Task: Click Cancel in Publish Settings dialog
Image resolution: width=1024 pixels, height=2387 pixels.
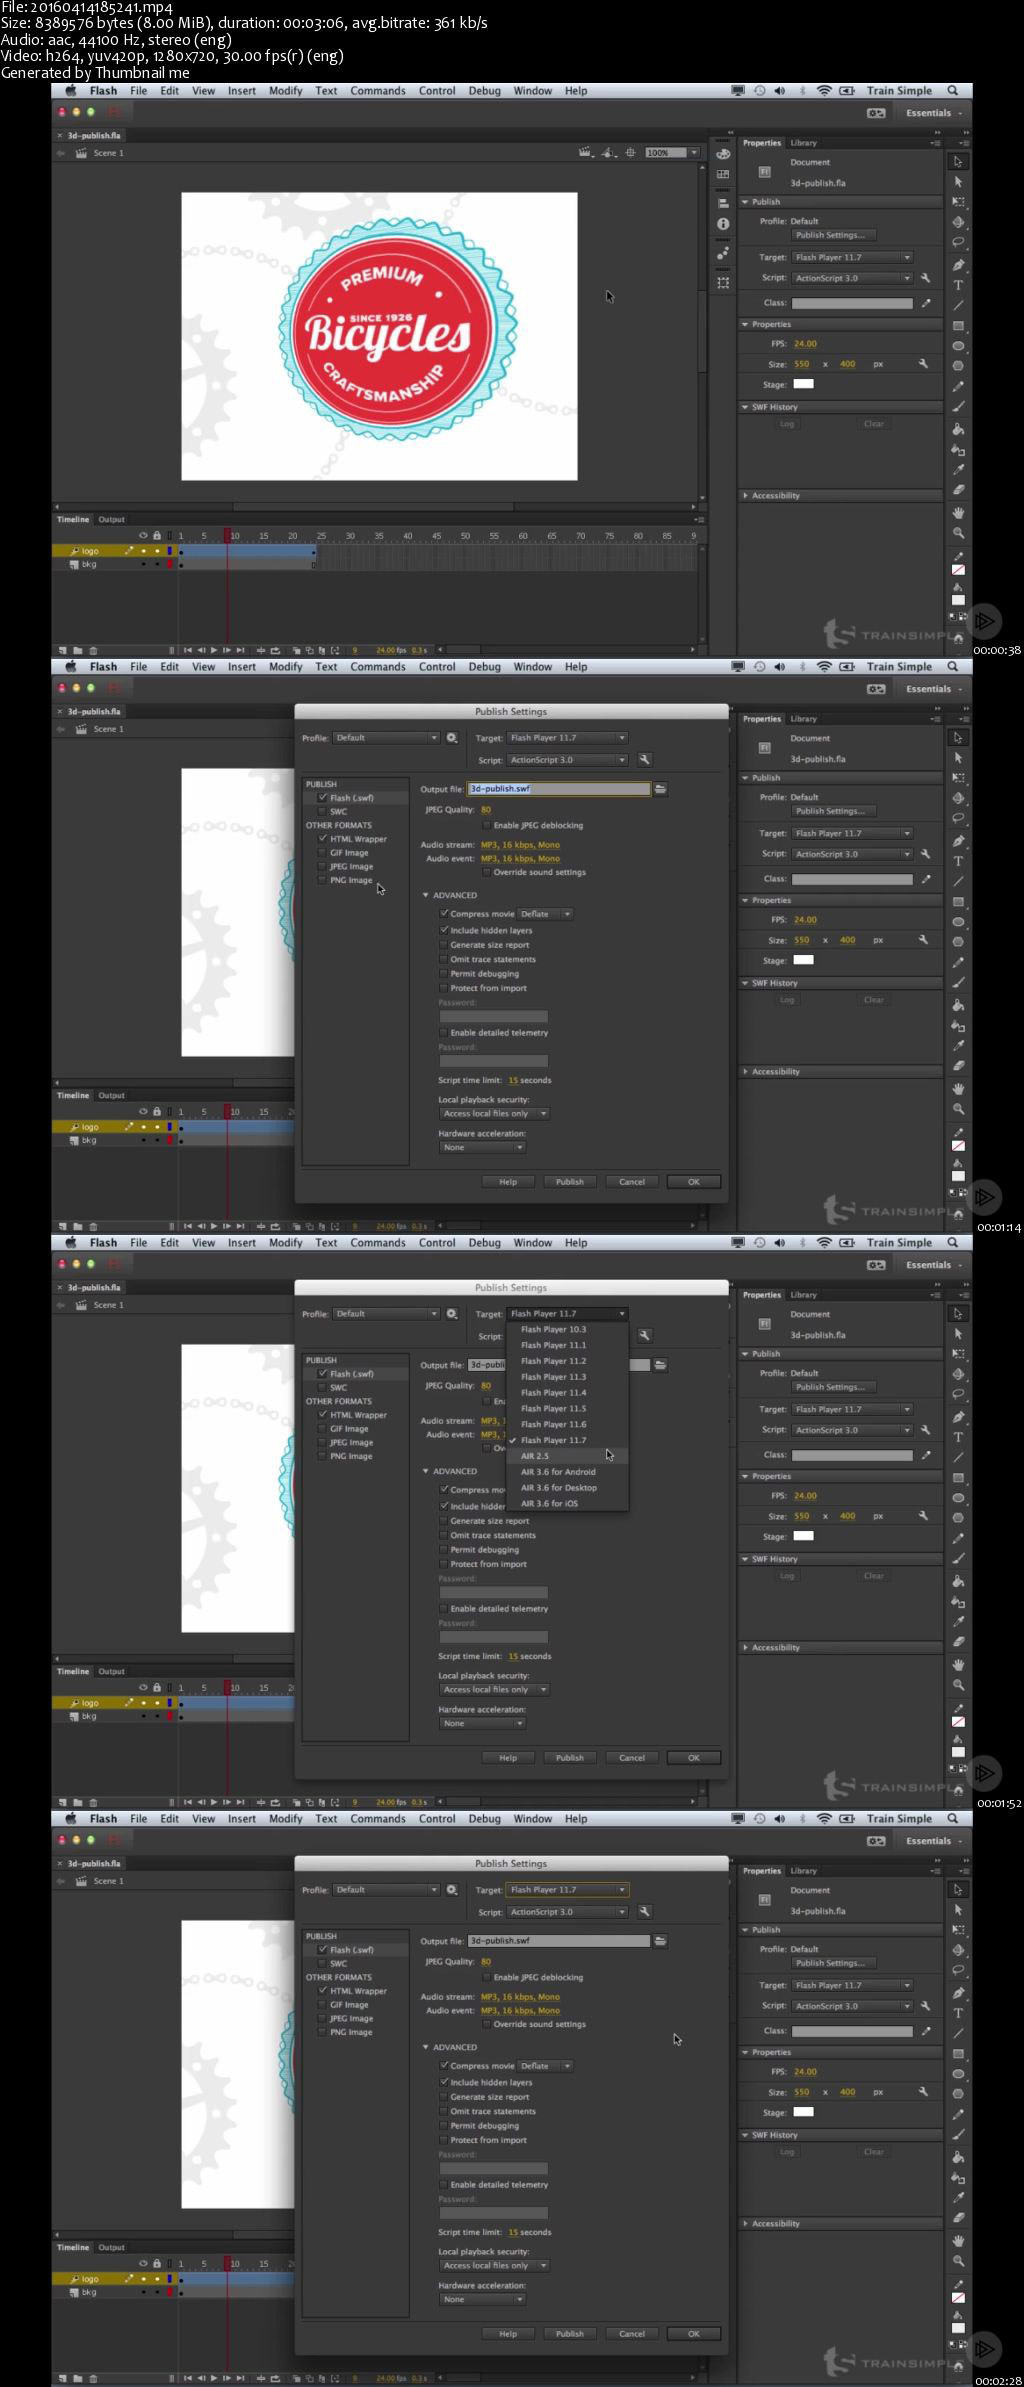Action: 632,1182
